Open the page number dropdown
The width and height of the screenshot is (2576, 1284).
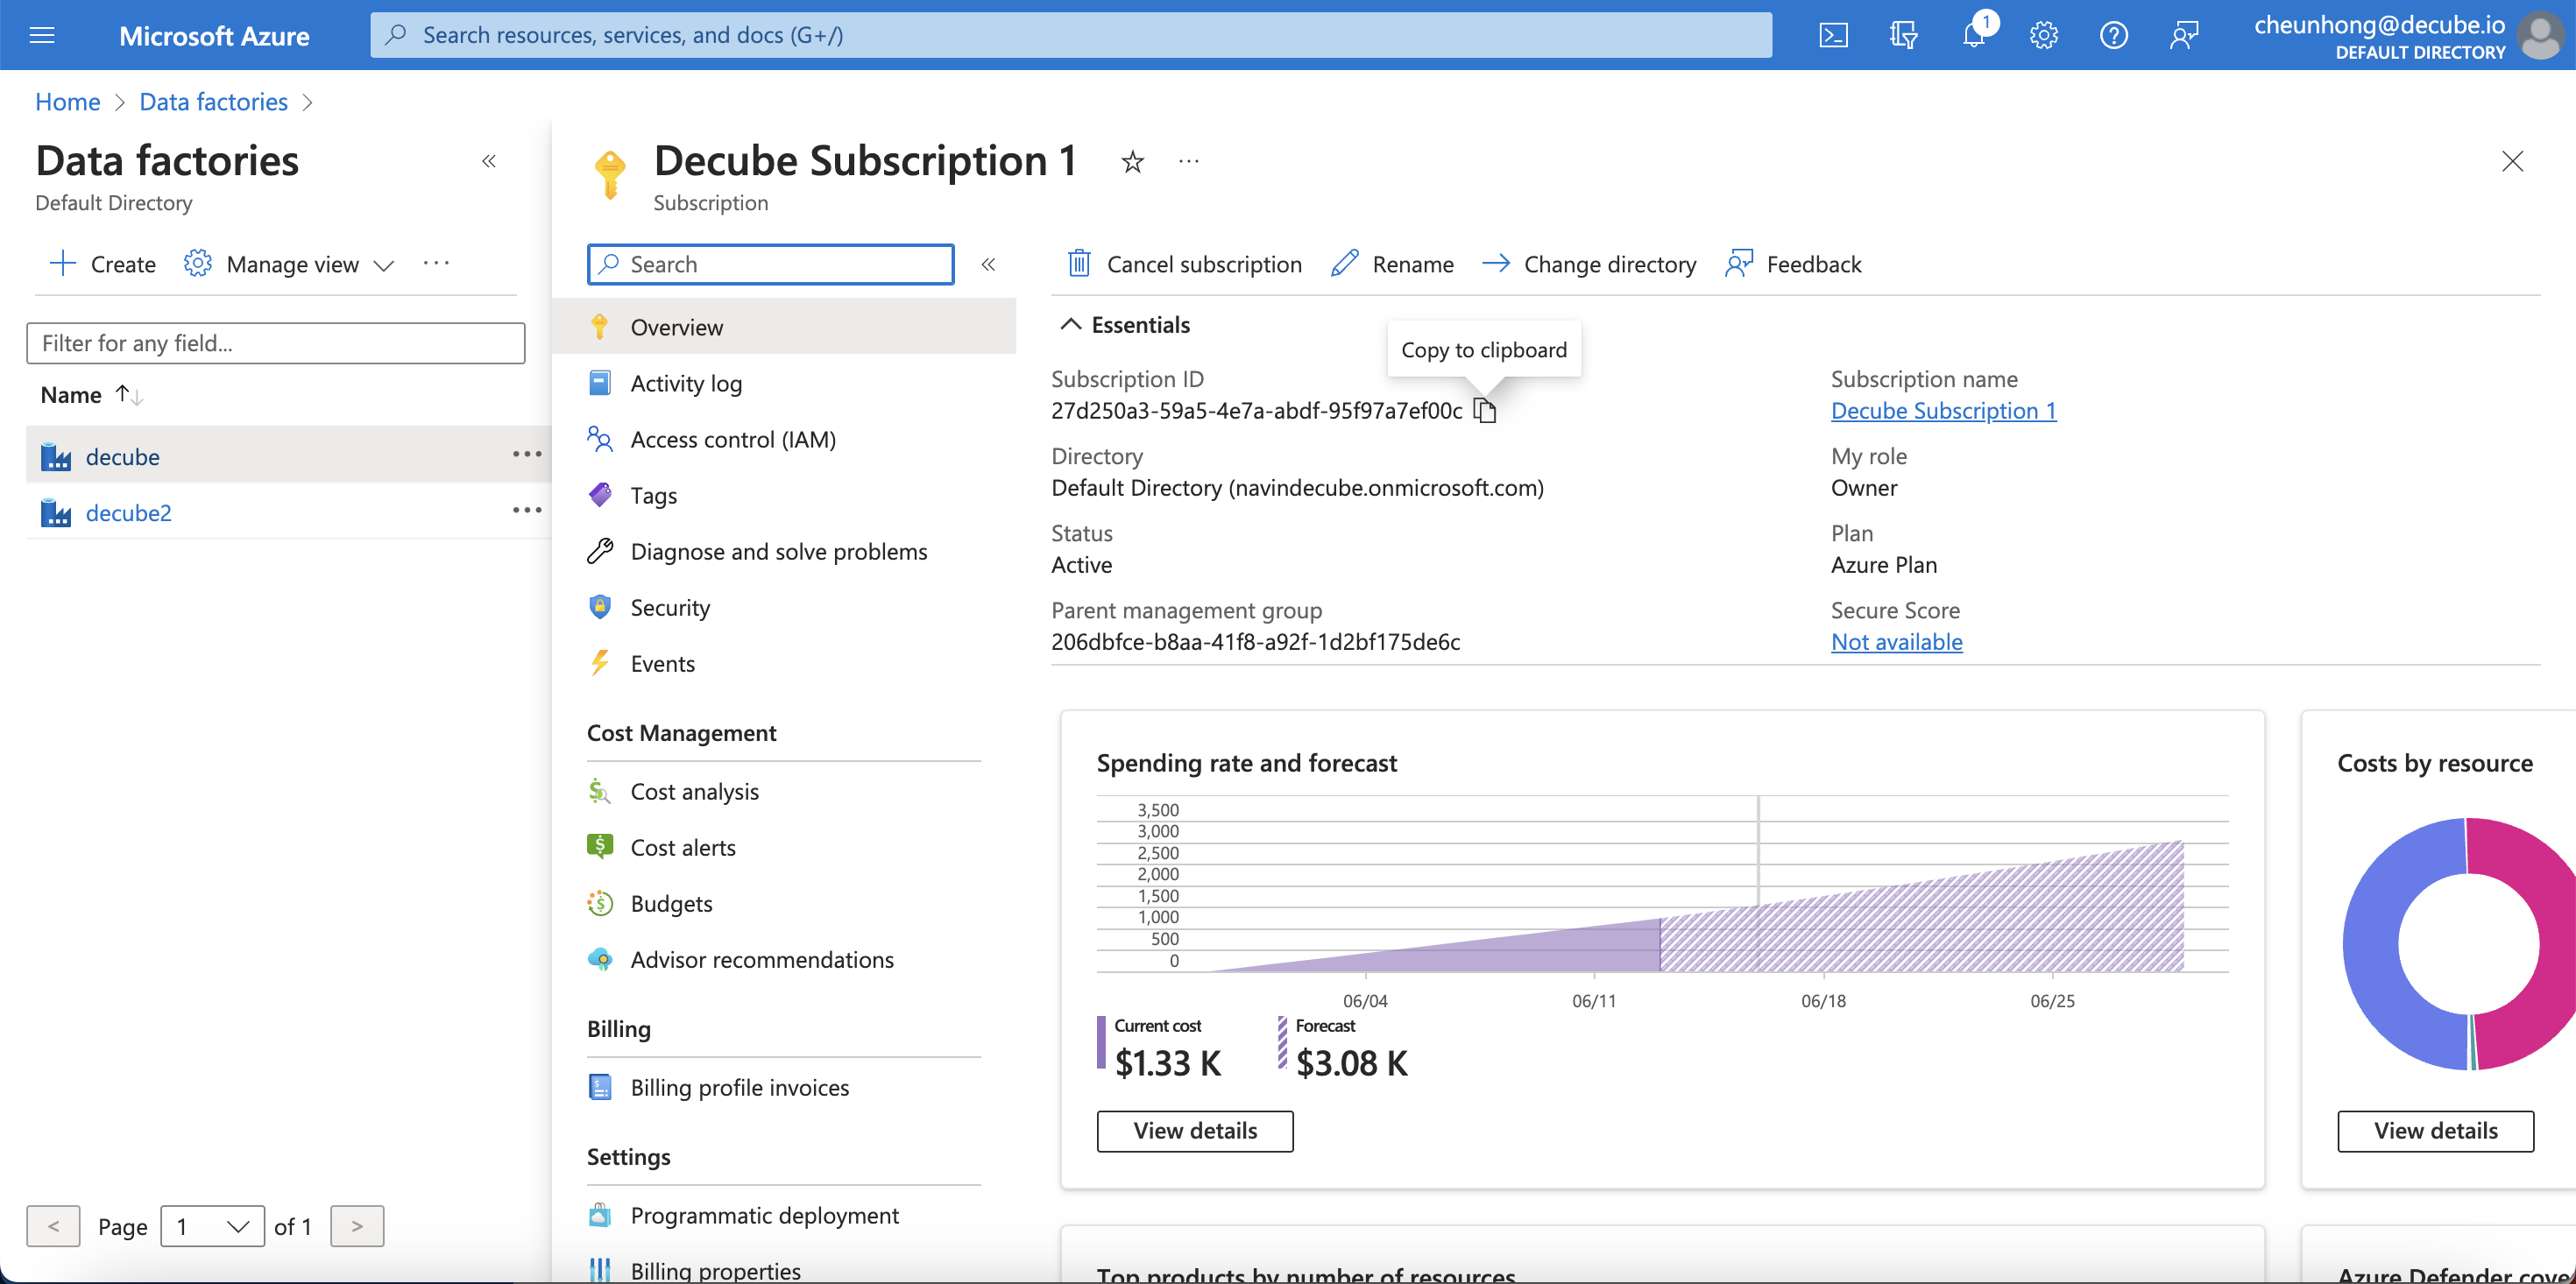[212, 1226]
